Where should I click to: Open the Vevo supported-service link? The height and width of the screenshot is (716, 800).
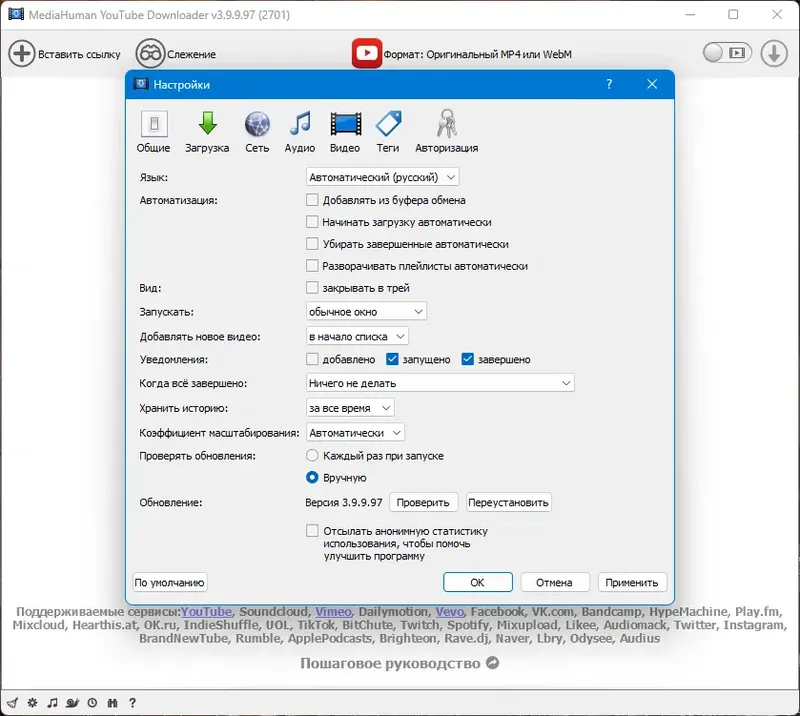tap(449, 611)
